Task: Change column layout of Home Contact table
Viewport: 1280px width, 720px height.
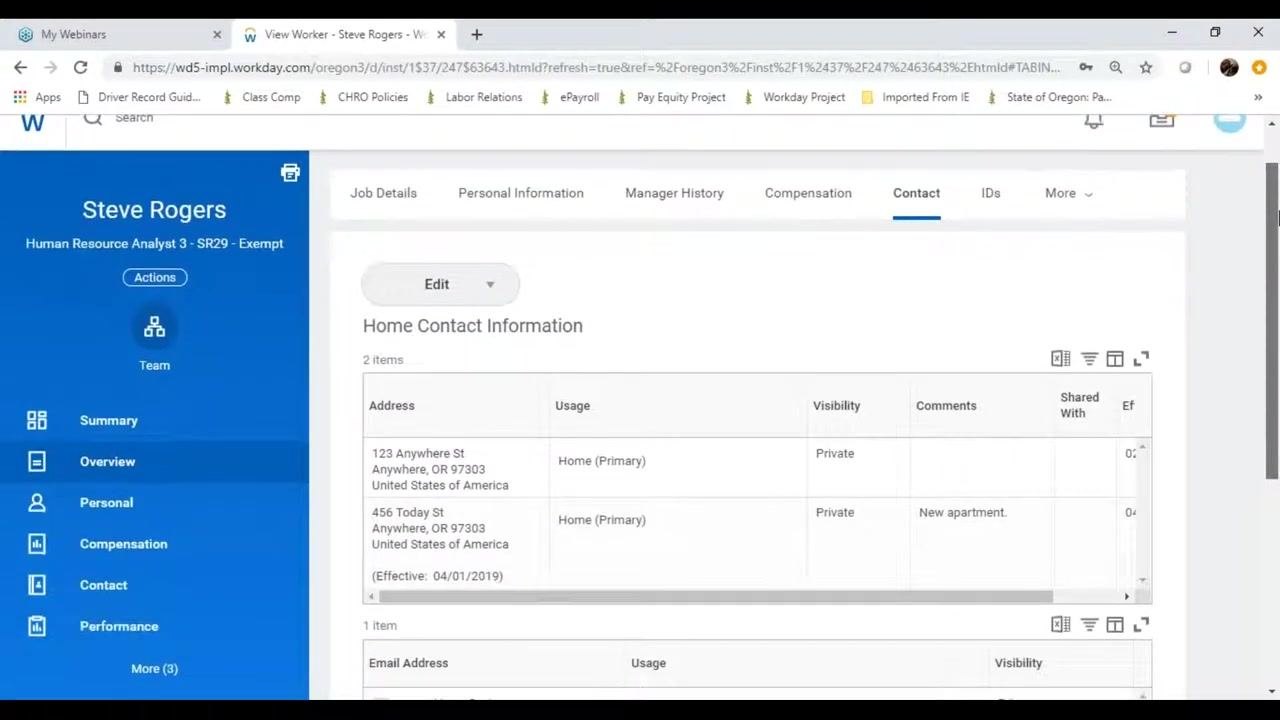Action: [x=1115, y=358]
